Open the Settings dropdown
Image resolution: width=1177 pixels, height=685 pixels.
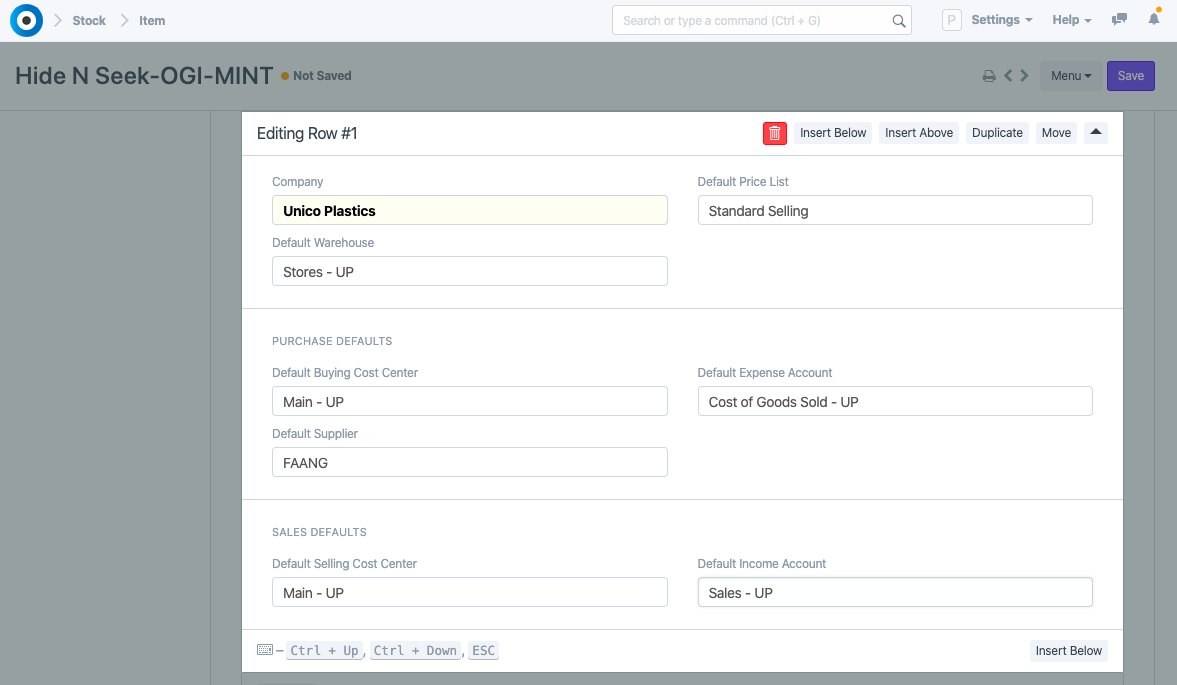pos(1000,19)
